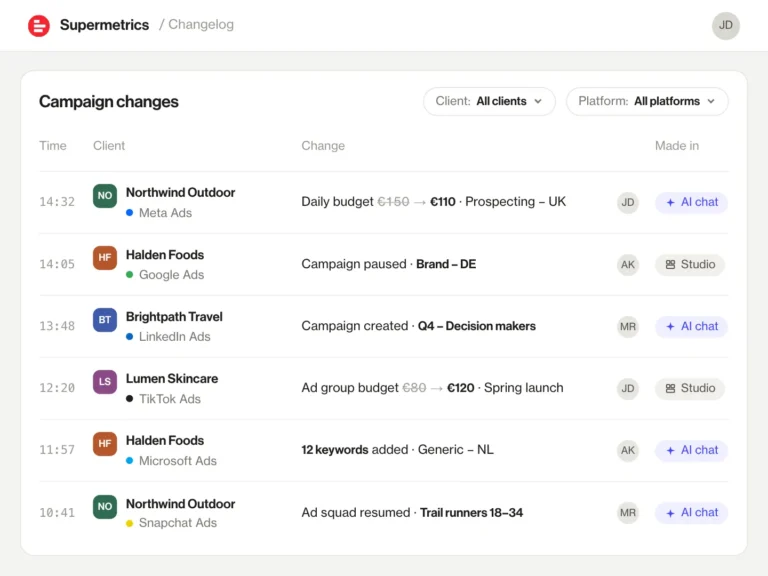
Task: Select the 11:57 timestamp
Action: point(57,450)
